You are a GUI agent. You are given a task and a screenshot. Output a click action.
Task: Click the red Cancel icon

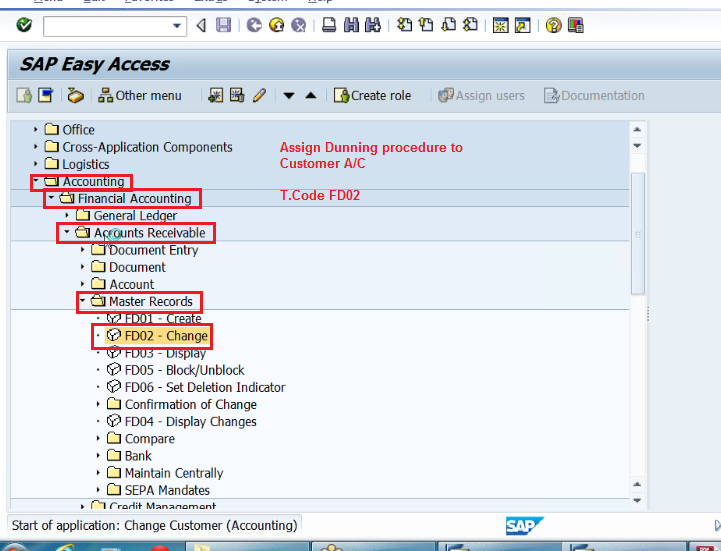(x=299, y=25)
